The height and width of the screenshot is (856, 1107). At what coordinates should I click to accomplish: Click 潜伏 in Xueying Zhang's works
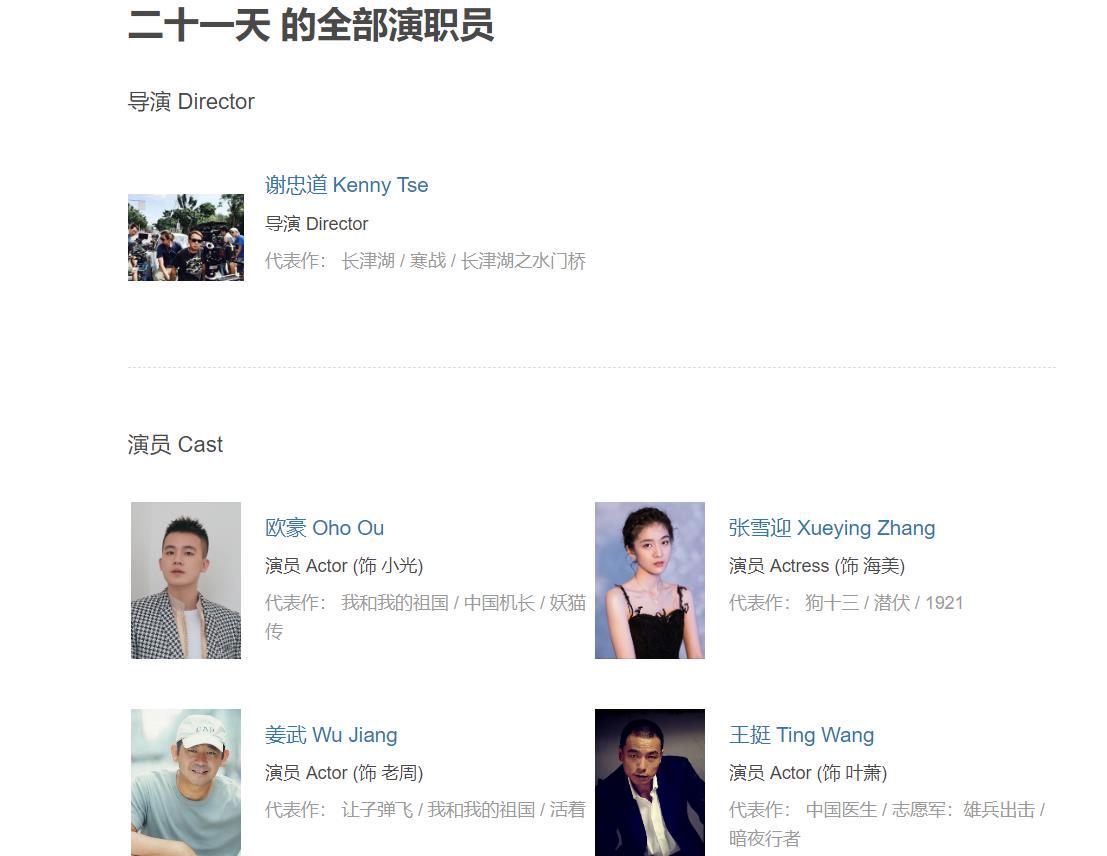pos(892,603)
